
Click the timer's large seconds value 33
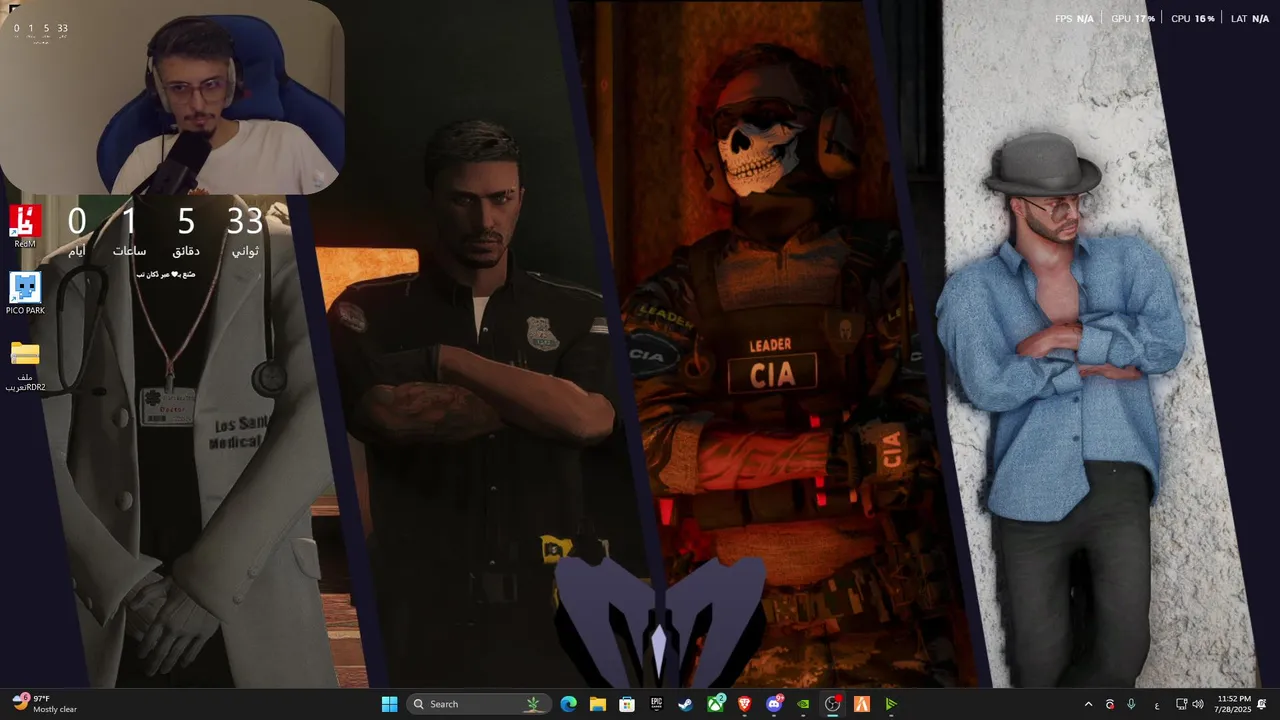(x=244, y=221)
